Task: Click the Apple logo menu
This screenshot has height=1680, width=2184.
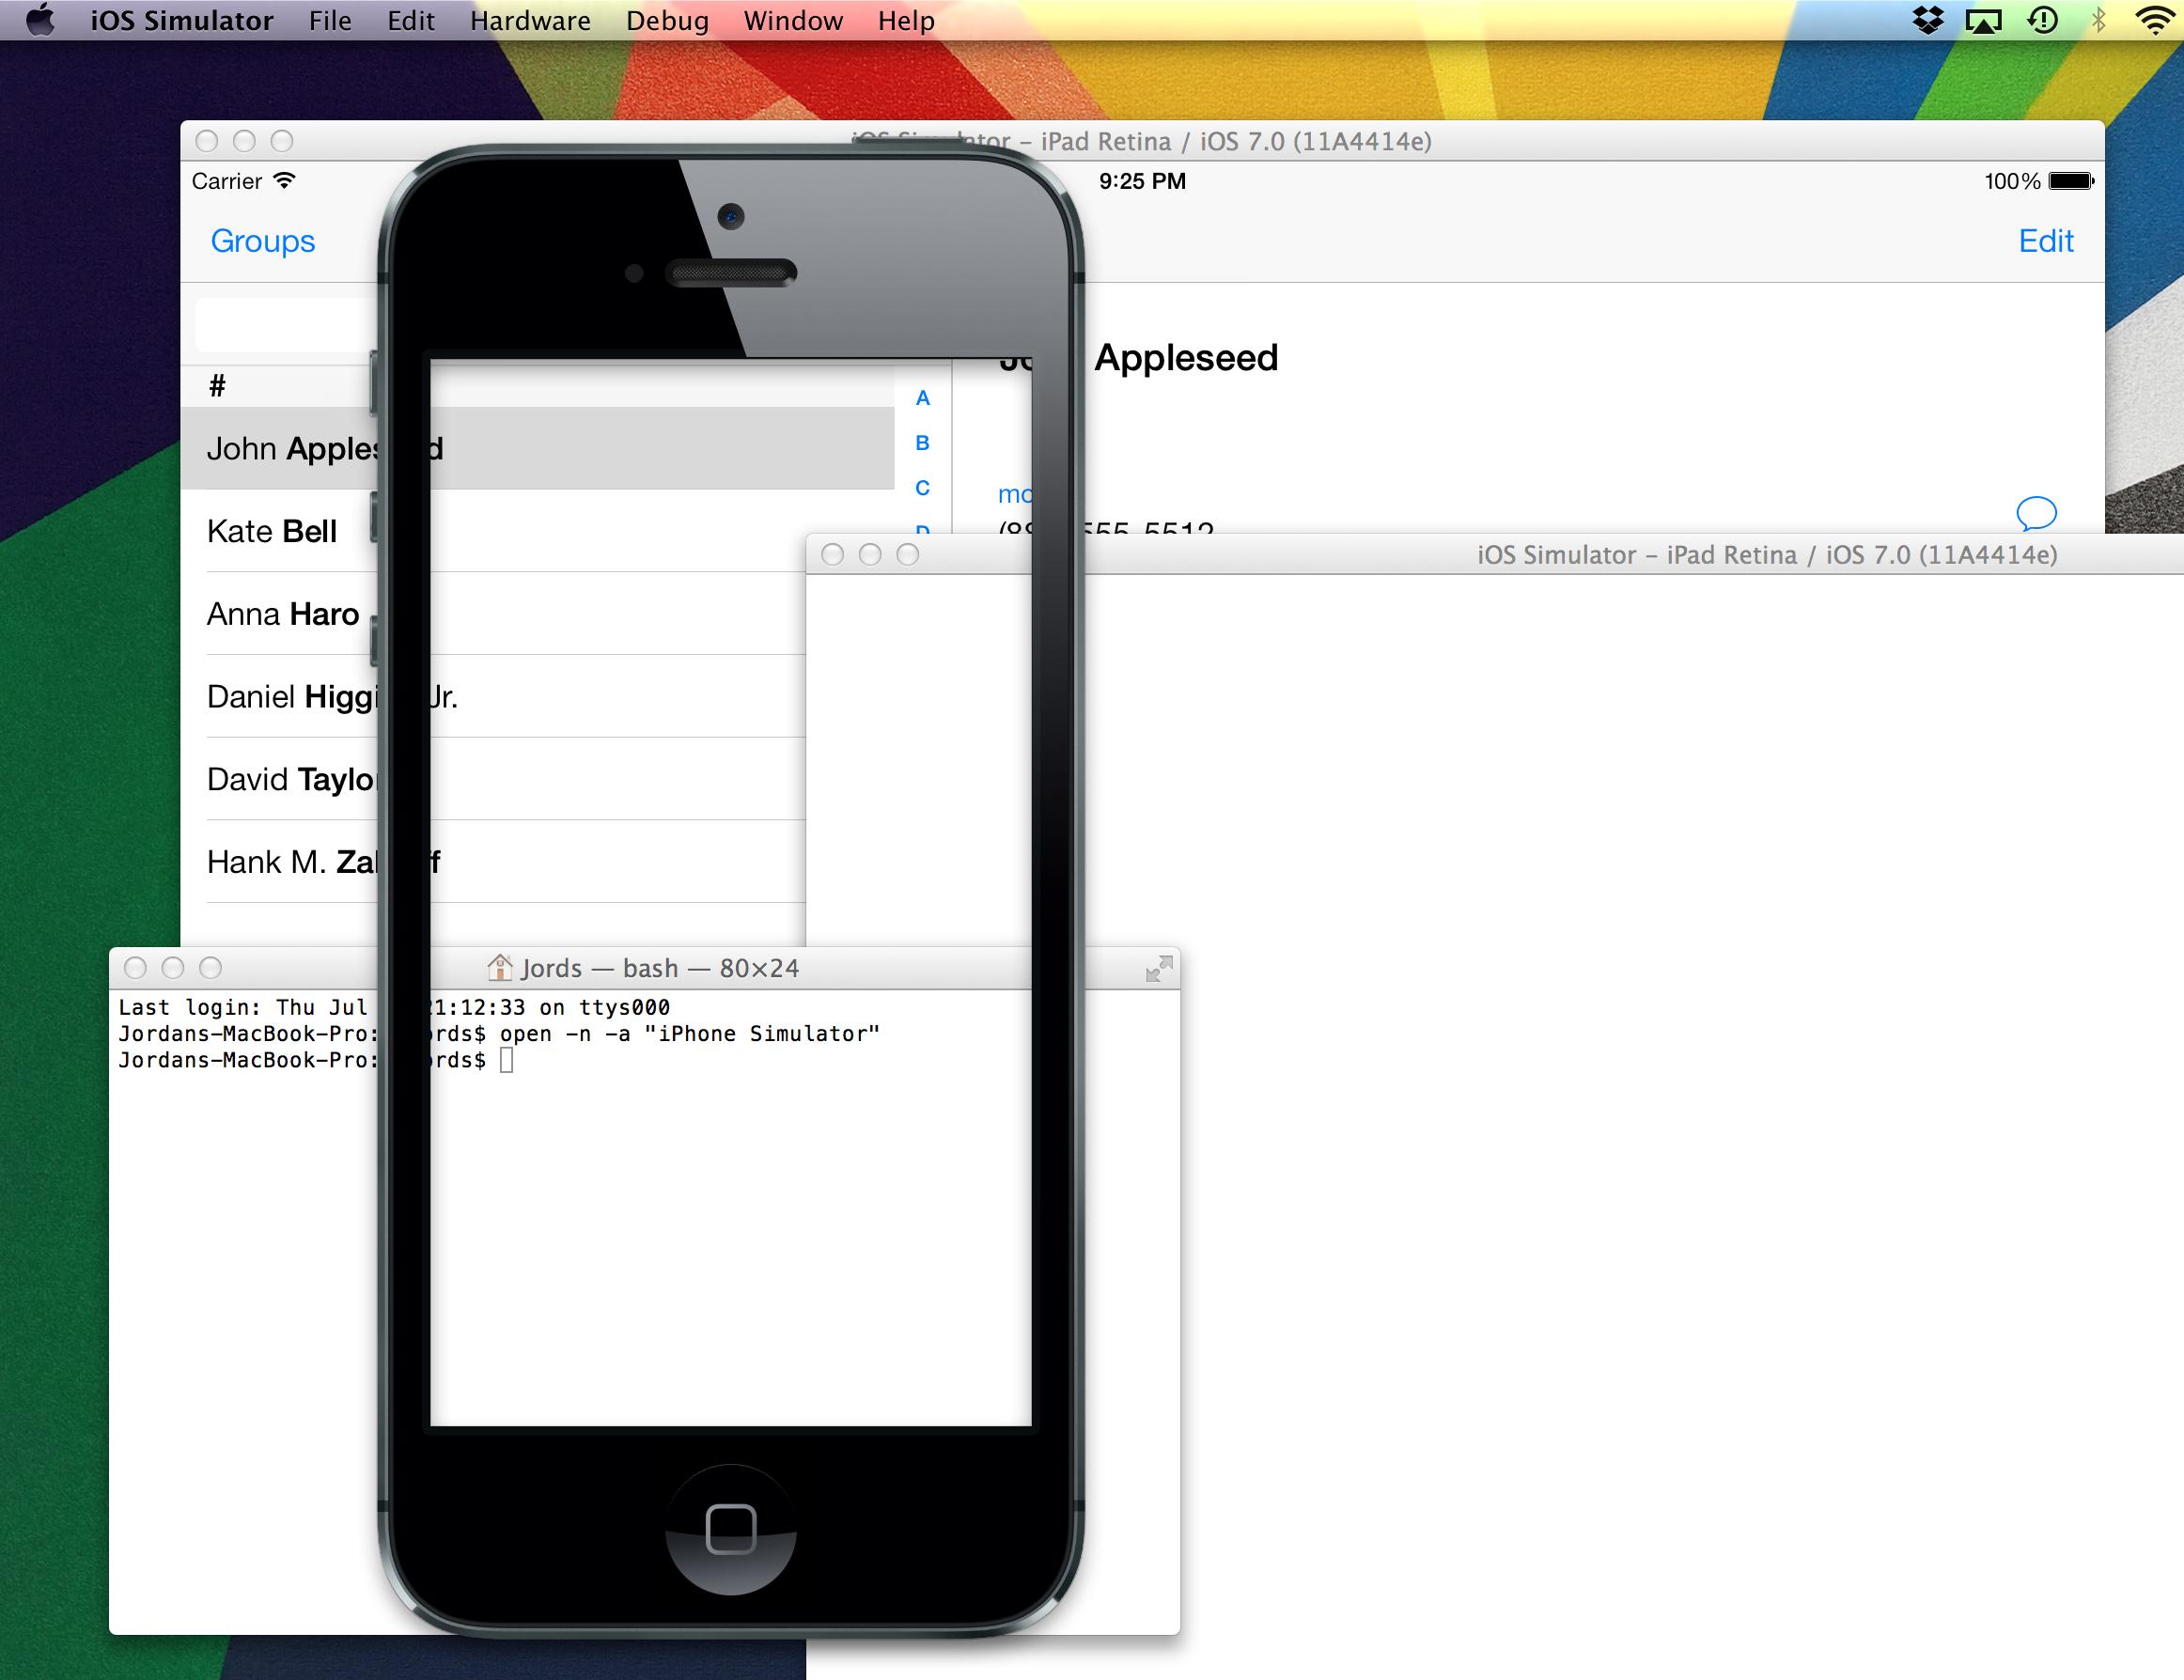Action: (x=40, y=20)
